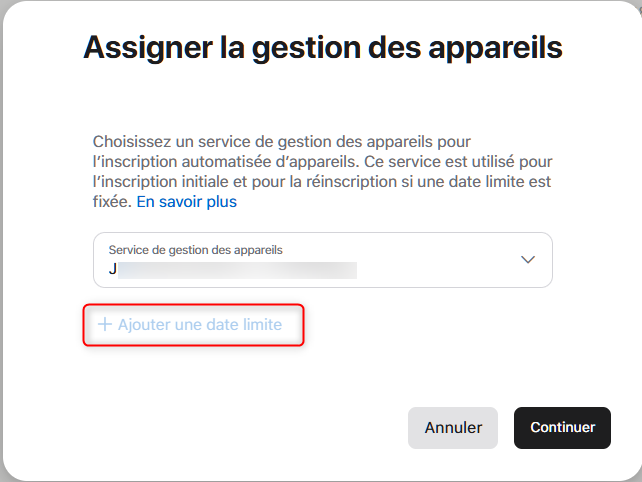Open the "En savoir plus" link

click(186, 202)
